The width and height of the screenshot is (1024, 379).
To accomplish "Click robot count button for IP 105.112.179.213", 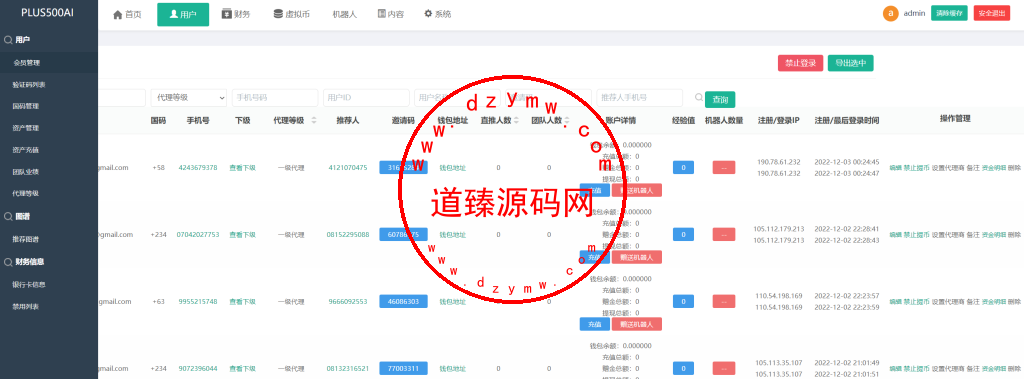I will [724, 235].
